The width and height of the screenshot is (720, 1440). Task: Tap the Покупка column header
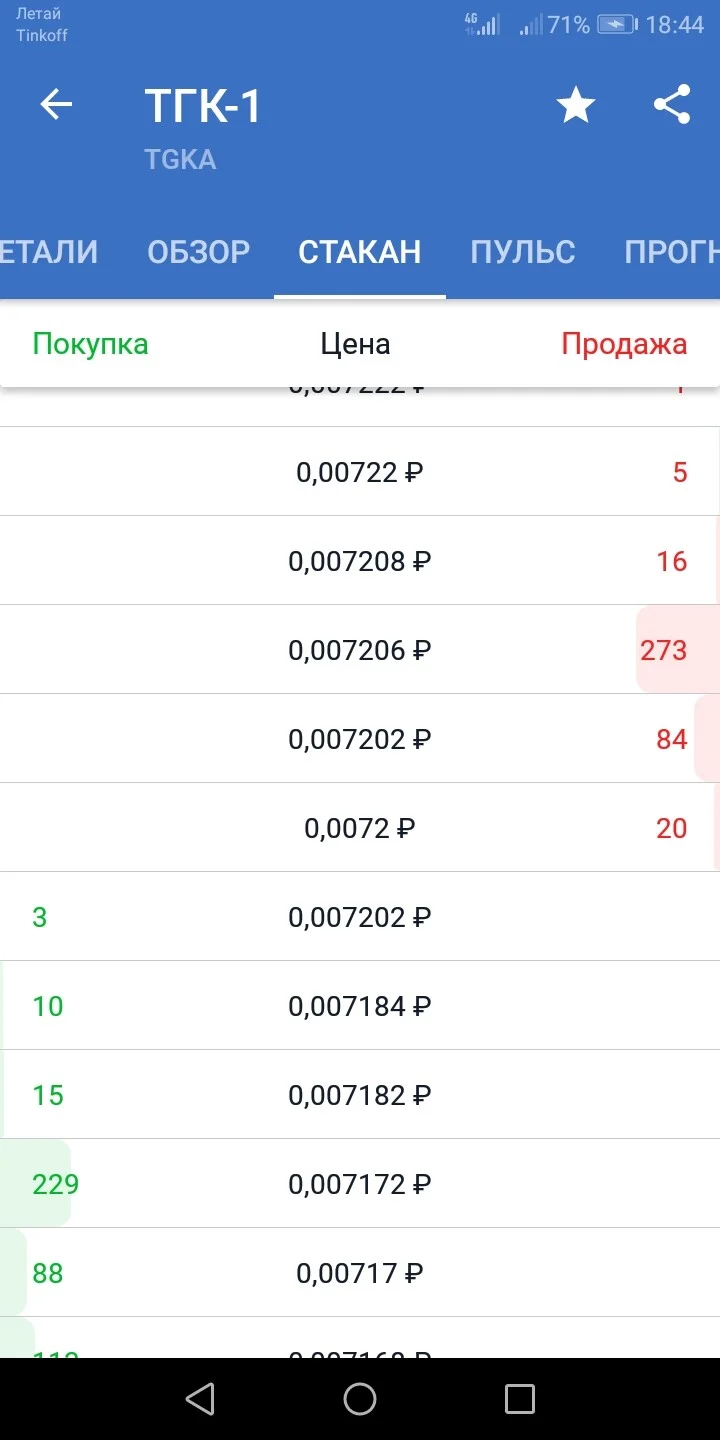point(90,344)
